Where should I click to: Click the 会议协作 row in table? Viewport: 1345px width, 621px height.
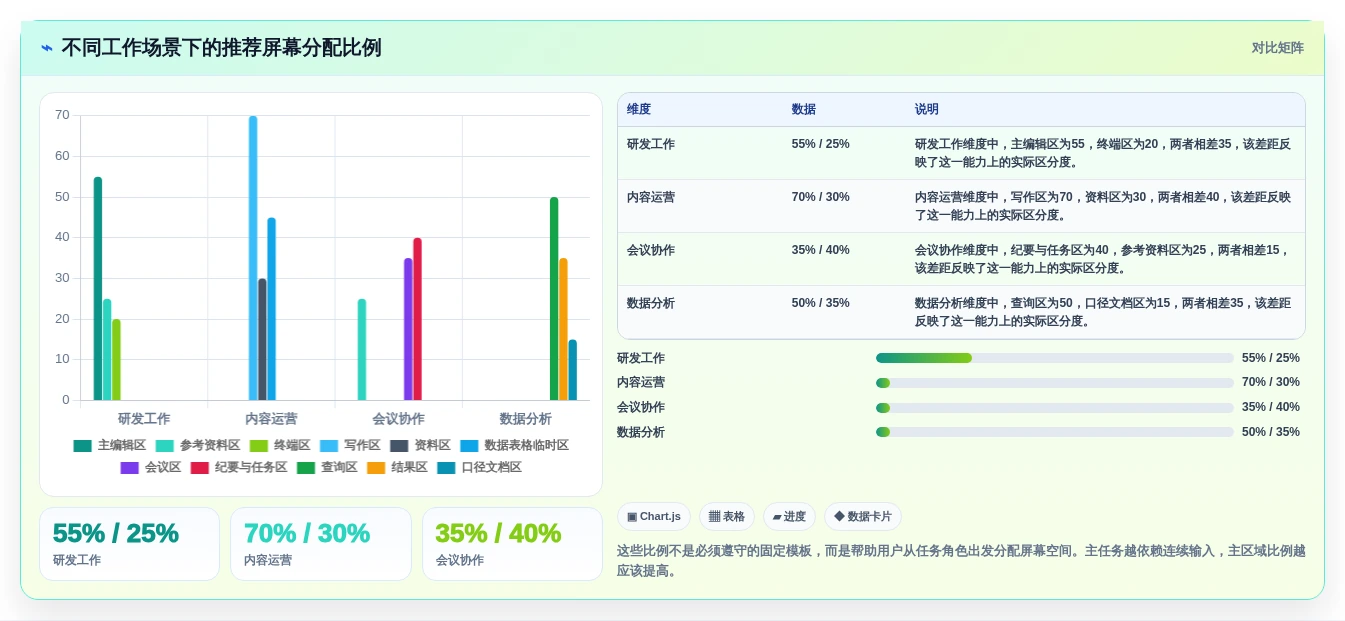961,259
